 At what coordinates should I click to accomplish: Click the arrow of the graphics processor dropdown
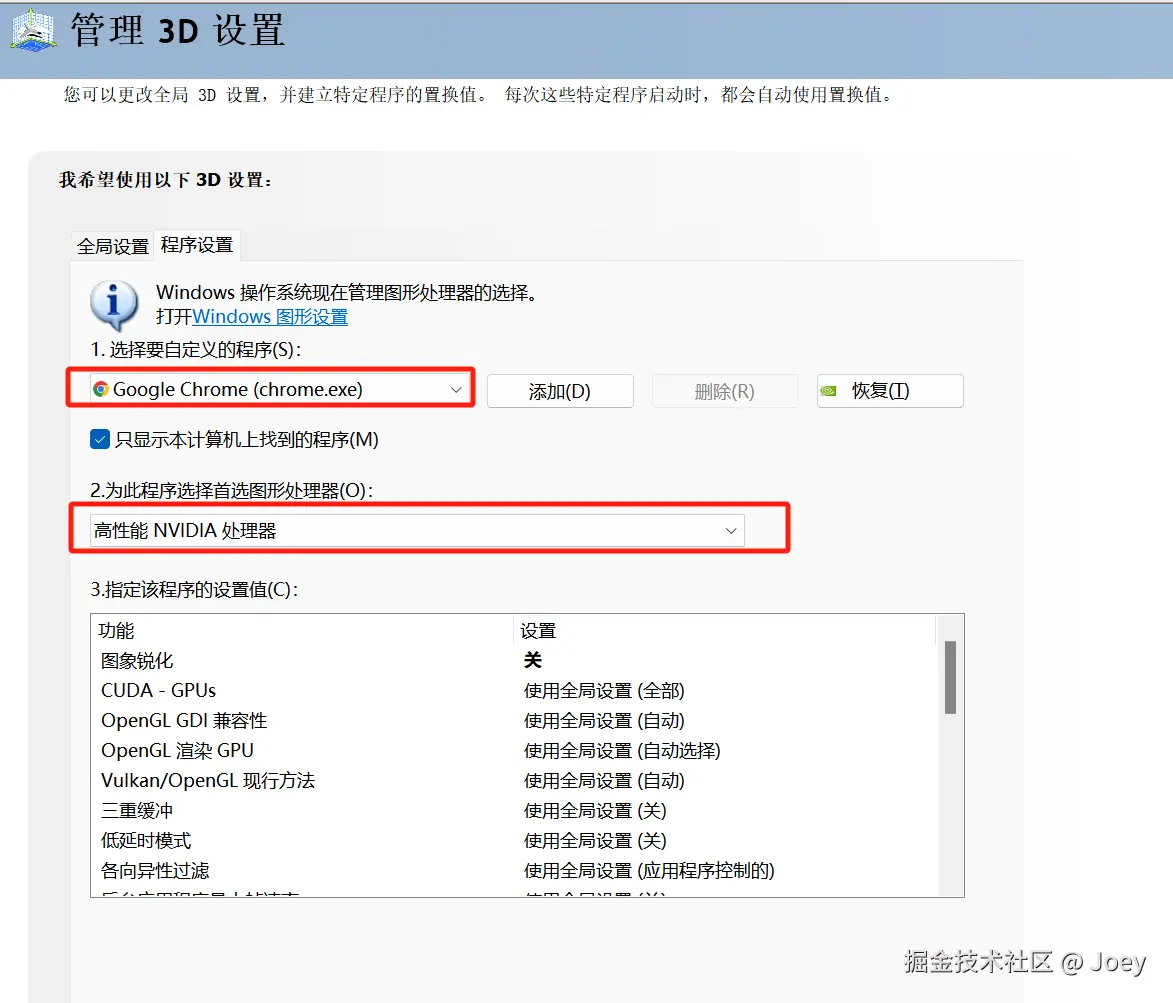(731, 530)
